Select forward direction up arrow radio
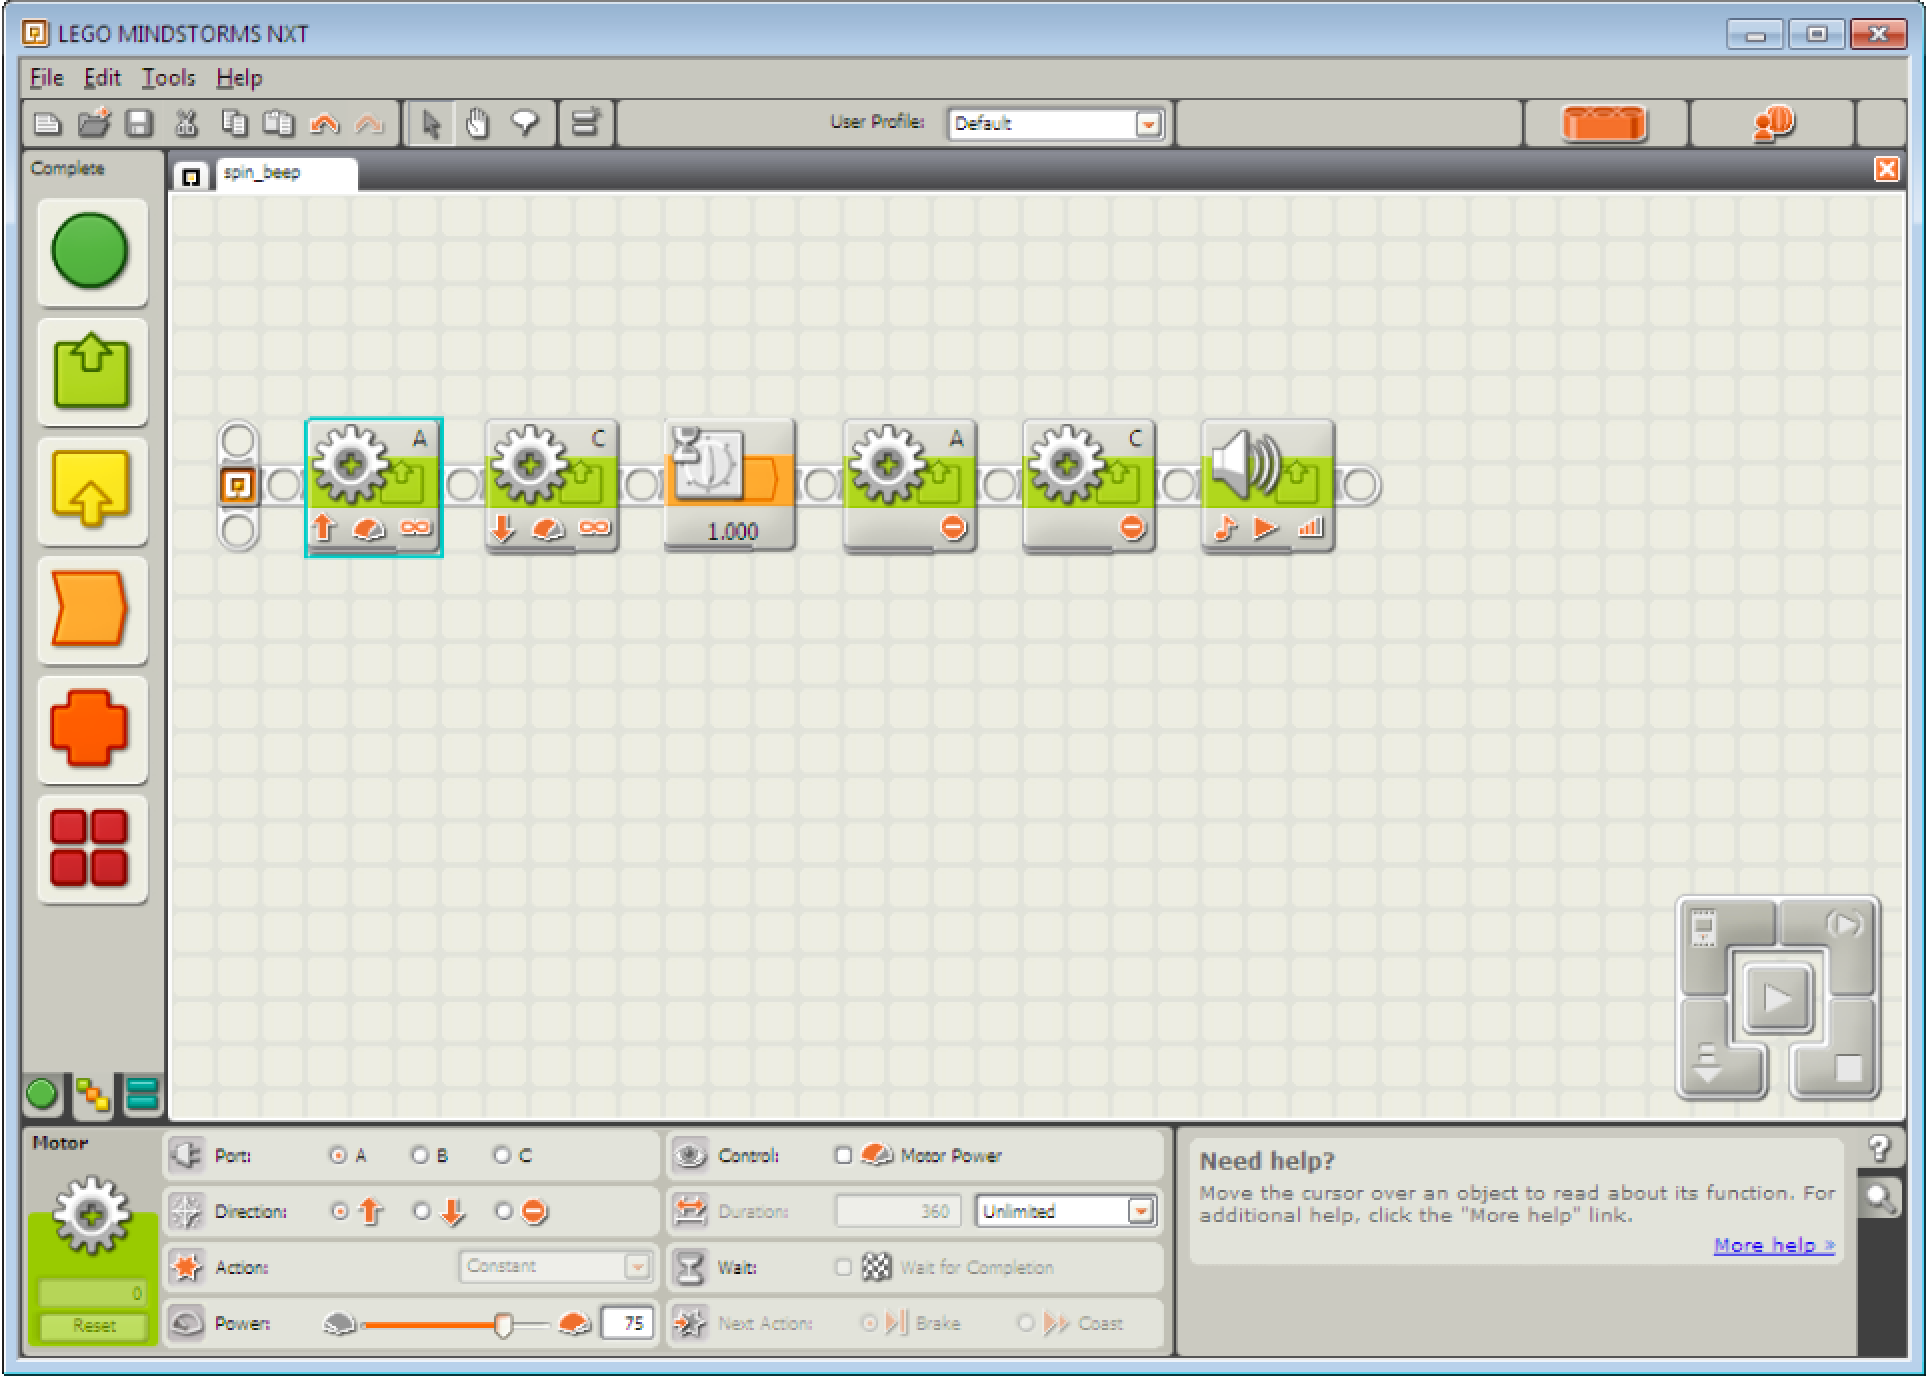Viewport: 1930px width, 1378px height. [340, 1212]
